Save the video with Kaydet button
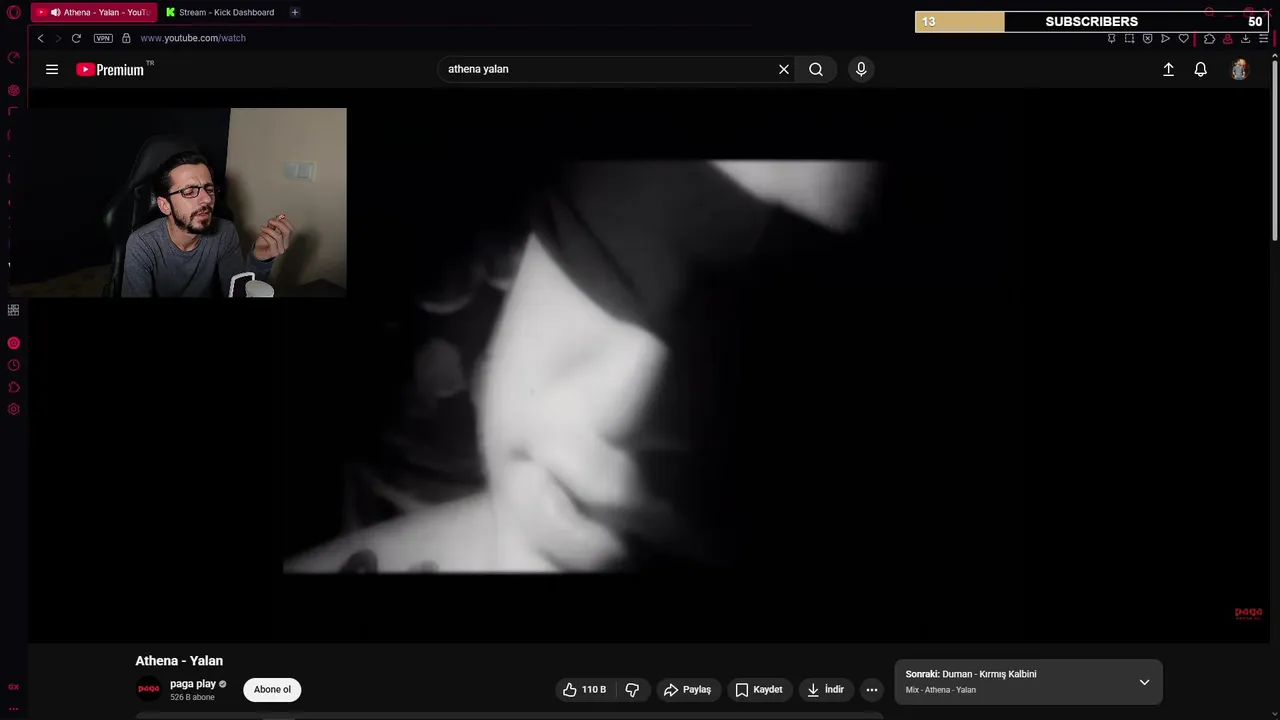 759,690
